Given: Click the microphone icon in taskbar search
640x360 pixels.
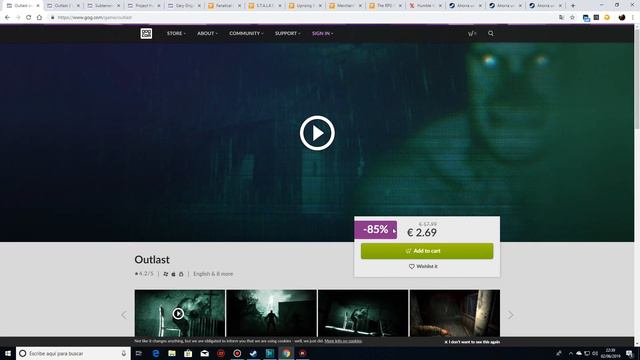Looking at the screenshot, I should 124,353.
